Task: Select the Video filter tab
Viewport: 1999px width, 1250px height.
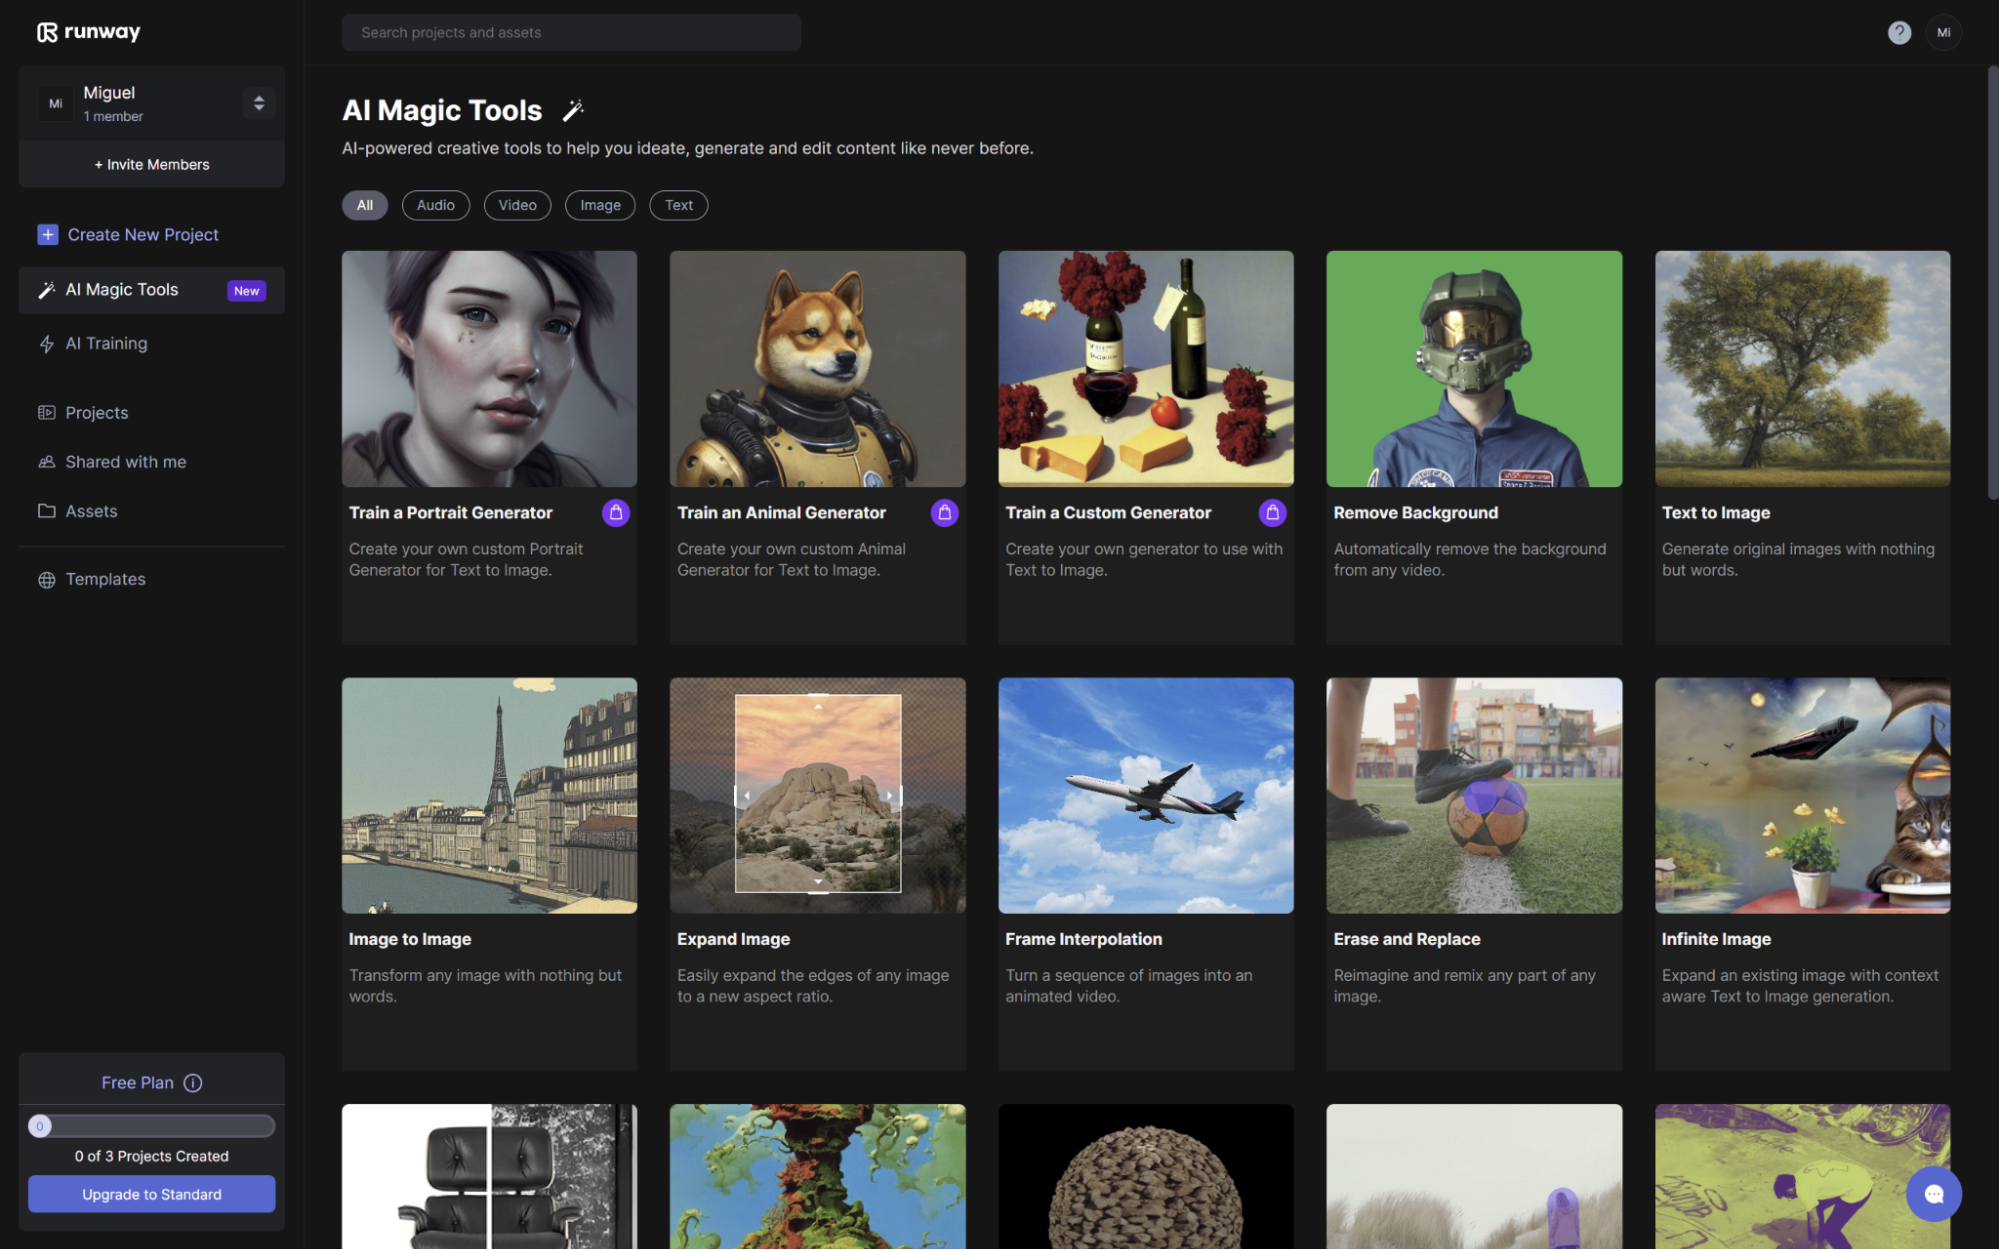Action: click(x=517, y=204)
